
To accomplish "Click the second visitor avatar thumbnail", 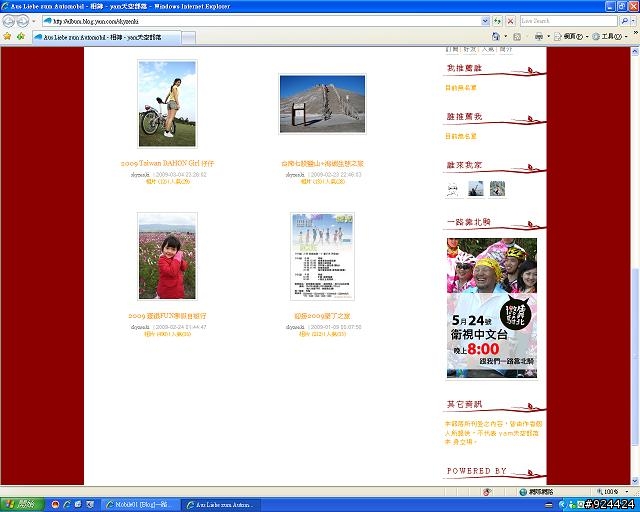I will pyautogui.click(x=476, y=189).
